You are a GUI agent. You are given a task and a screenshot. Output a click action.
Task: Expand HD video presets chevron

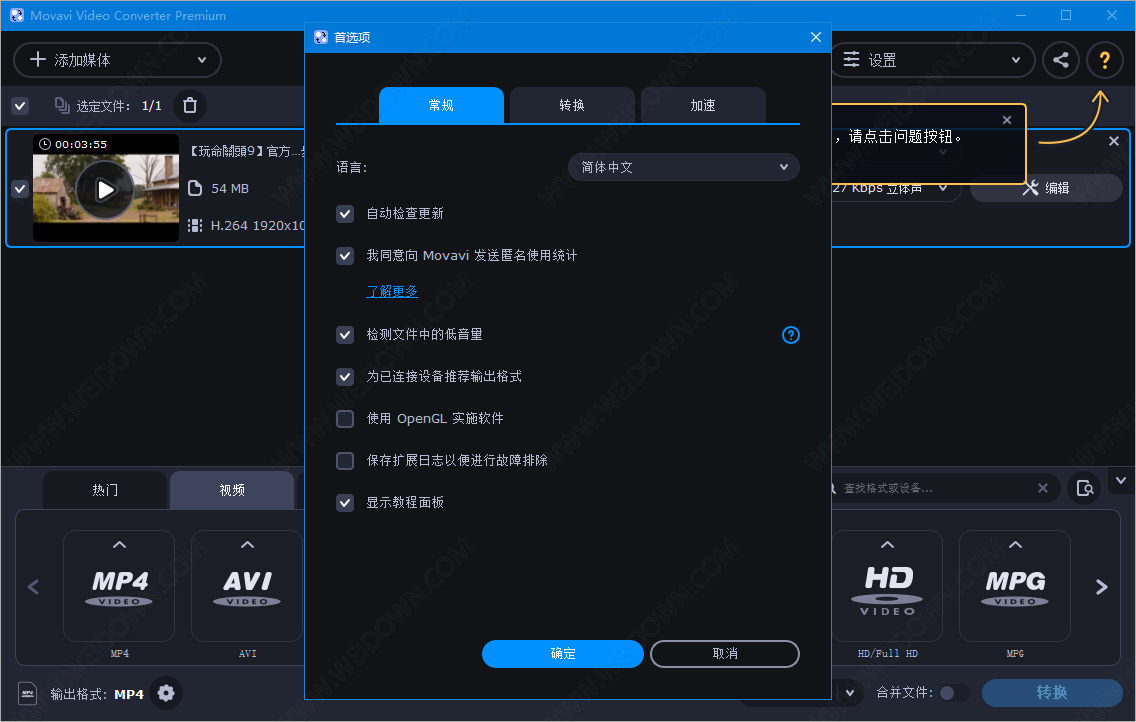pyautogui.click(x=888, y=545)
